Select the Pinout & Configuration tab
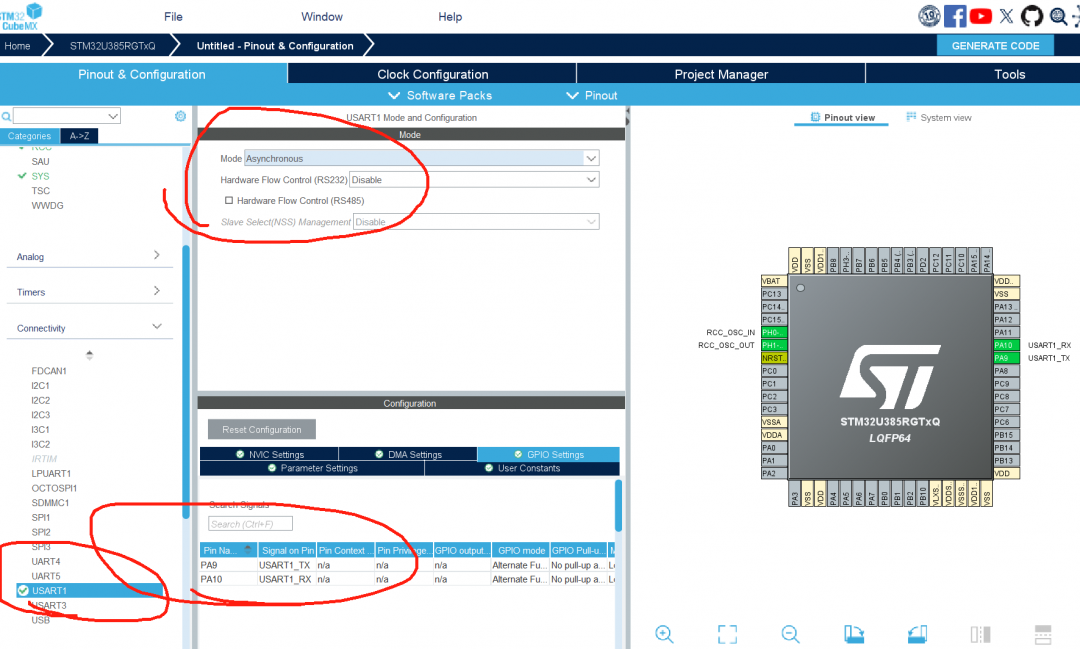1080x649 pixels. 142,74
